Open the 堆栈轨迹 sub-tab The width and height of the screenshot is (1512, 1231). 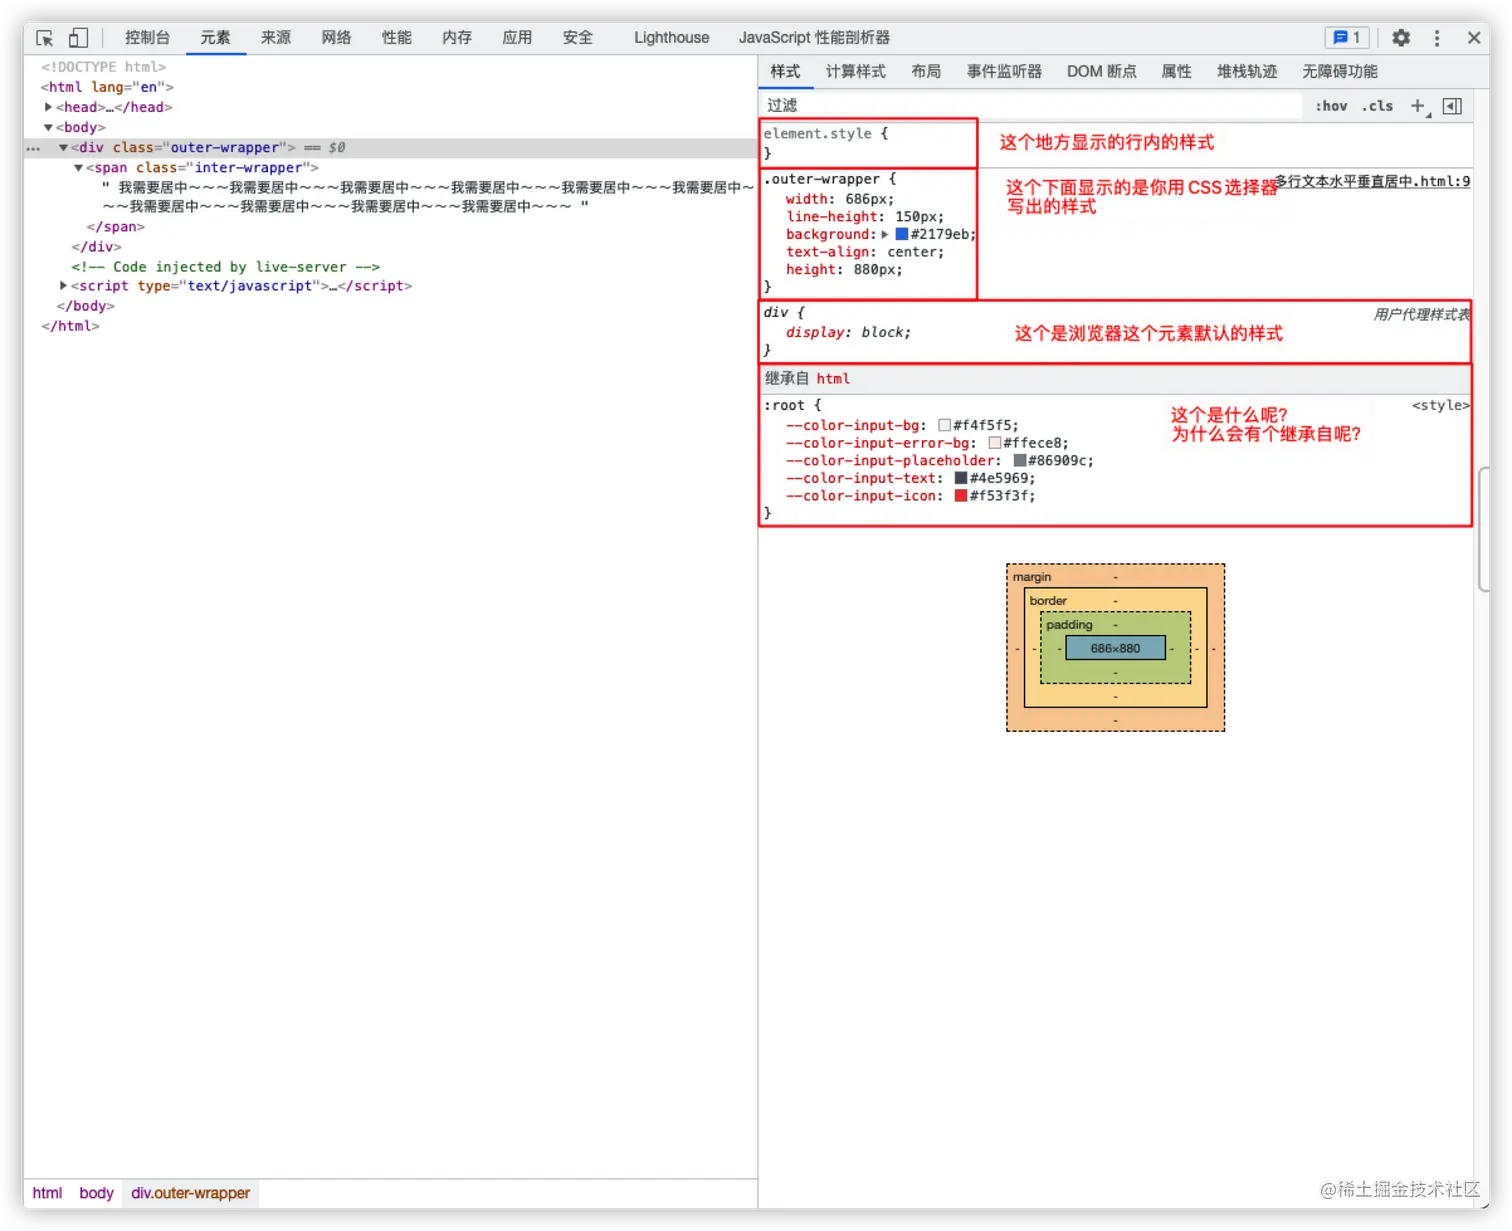[x=1247, y=72]
